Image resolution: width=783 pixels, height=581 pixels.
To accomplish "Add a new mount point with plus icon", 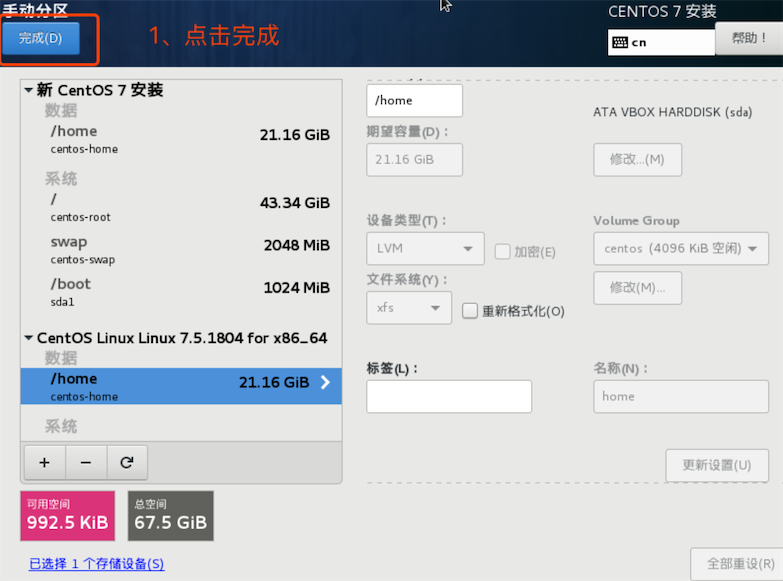I will click(44, 463).
